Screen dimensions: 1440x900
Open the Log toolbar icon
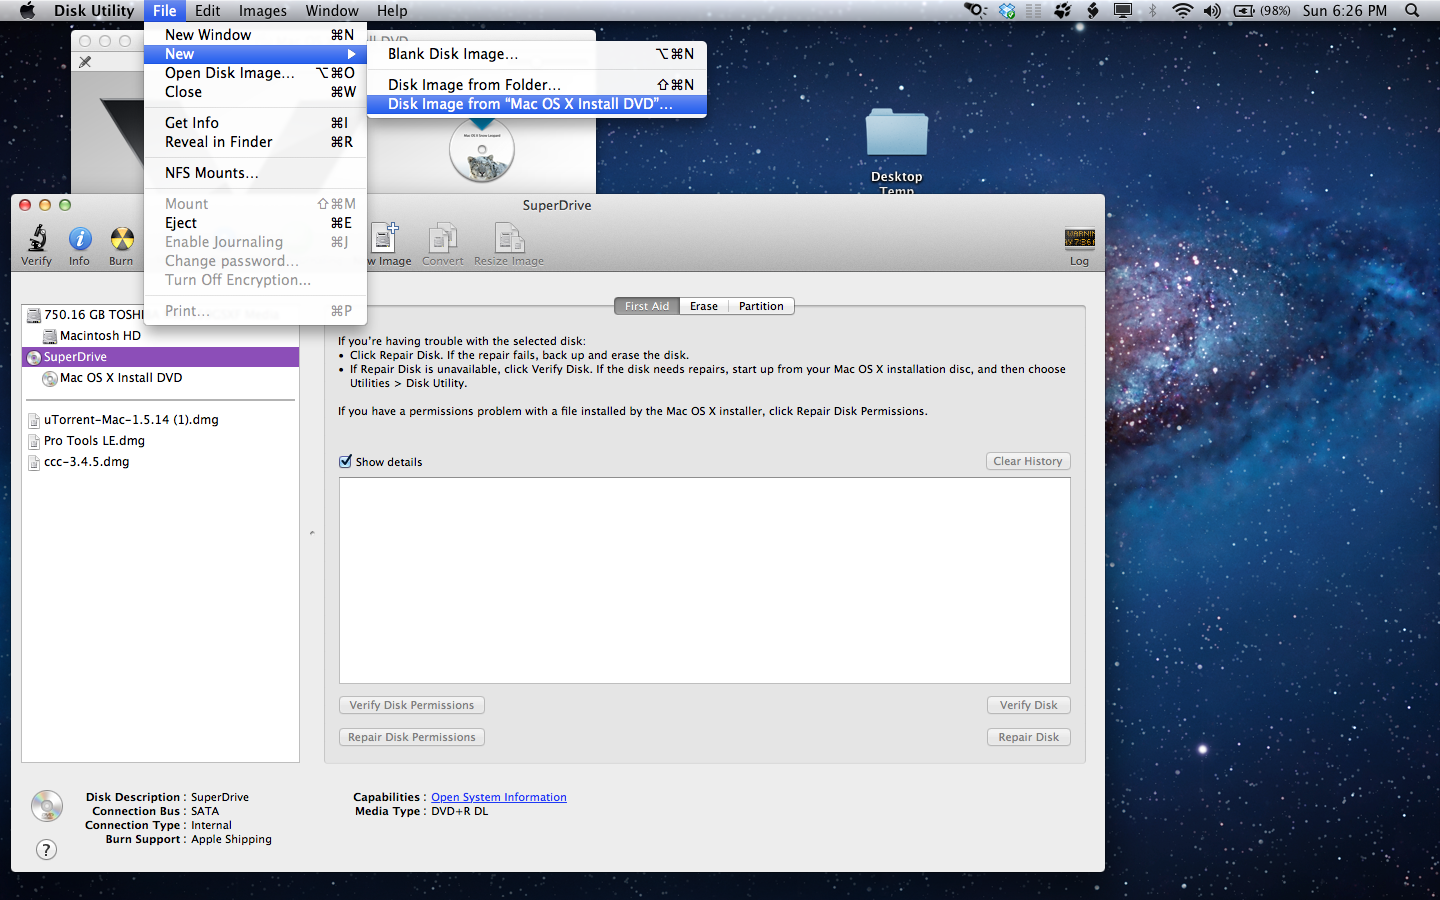click(x=1080, y=238)
